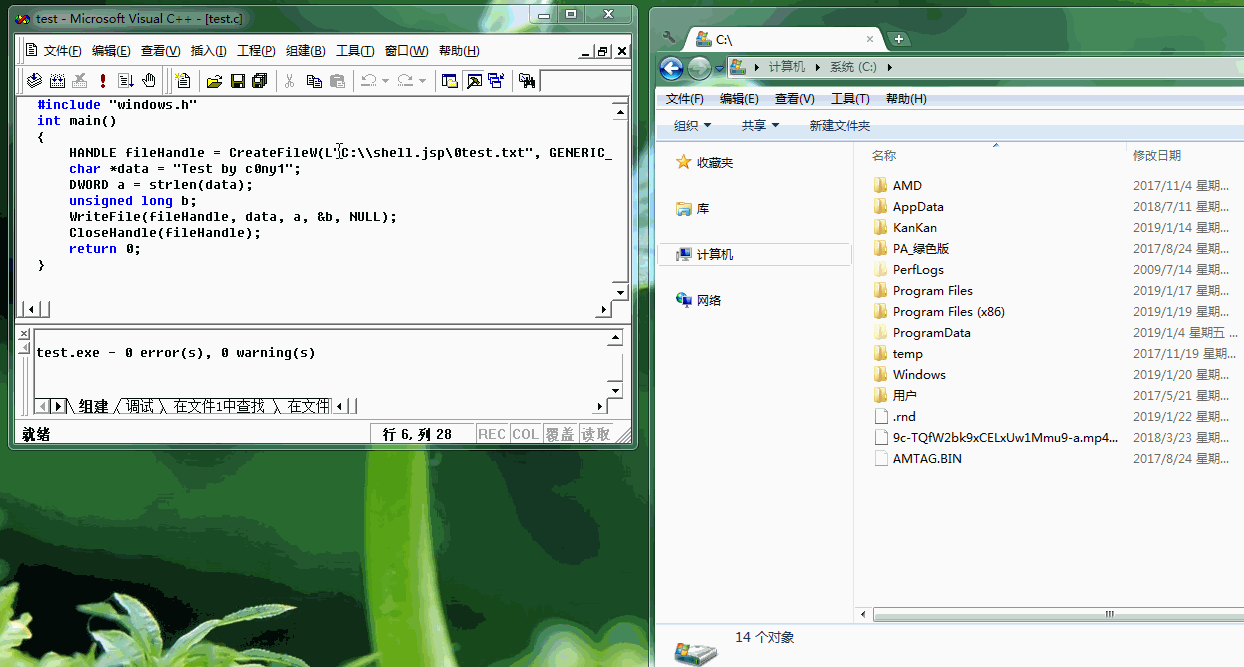Open Explorer's 工具(T) menu

[x=850, y=99]
